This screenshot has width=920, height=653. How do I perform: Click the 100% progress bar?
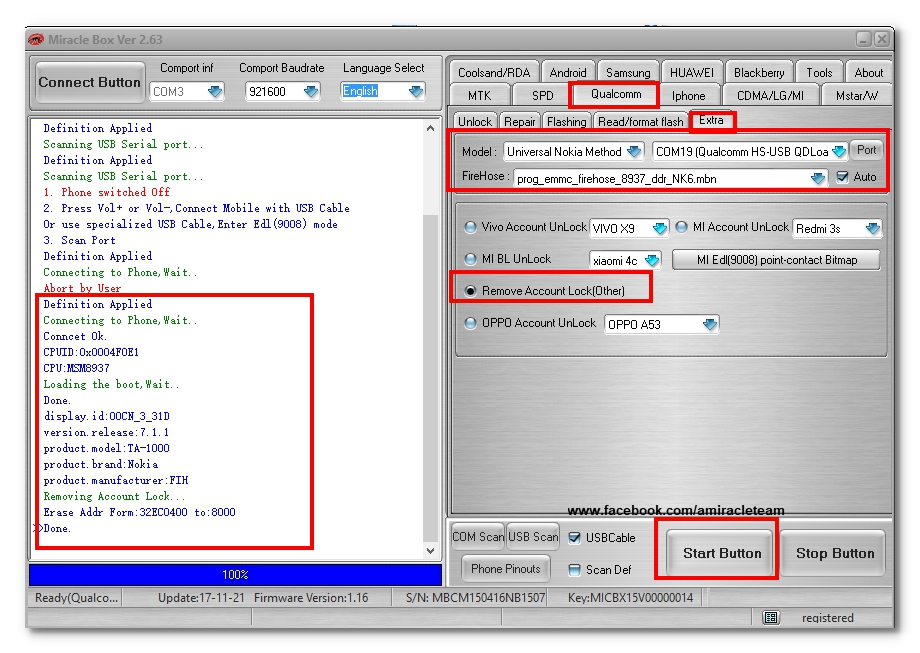[235, 575]
